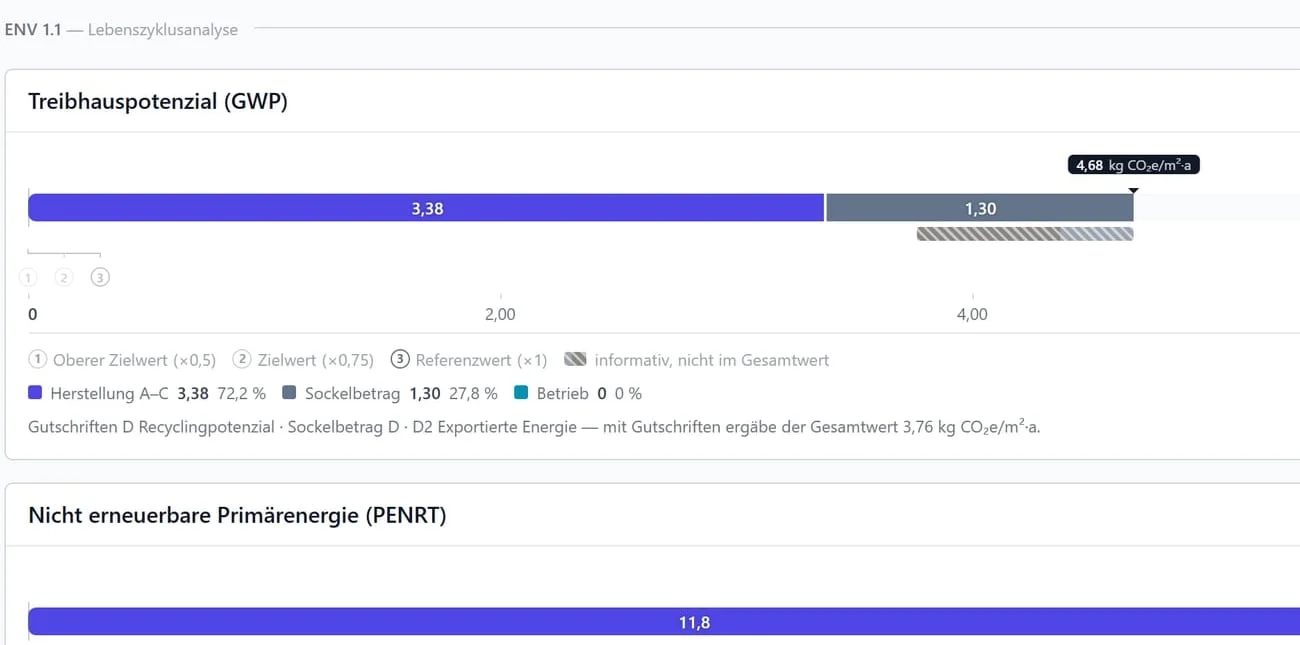The width and height of the screenshot is (1300, 645).
Task: Click the Treibhauspotenzial (GWP) card title
Action: coord(158,101)
